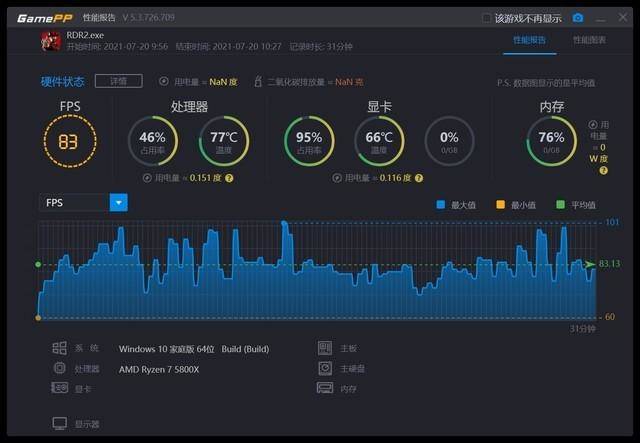Viewport: 640px width, 443px height.
Task: Click the FPS 83 gauge
Action: pyautogui.click(x=70, y=141)
